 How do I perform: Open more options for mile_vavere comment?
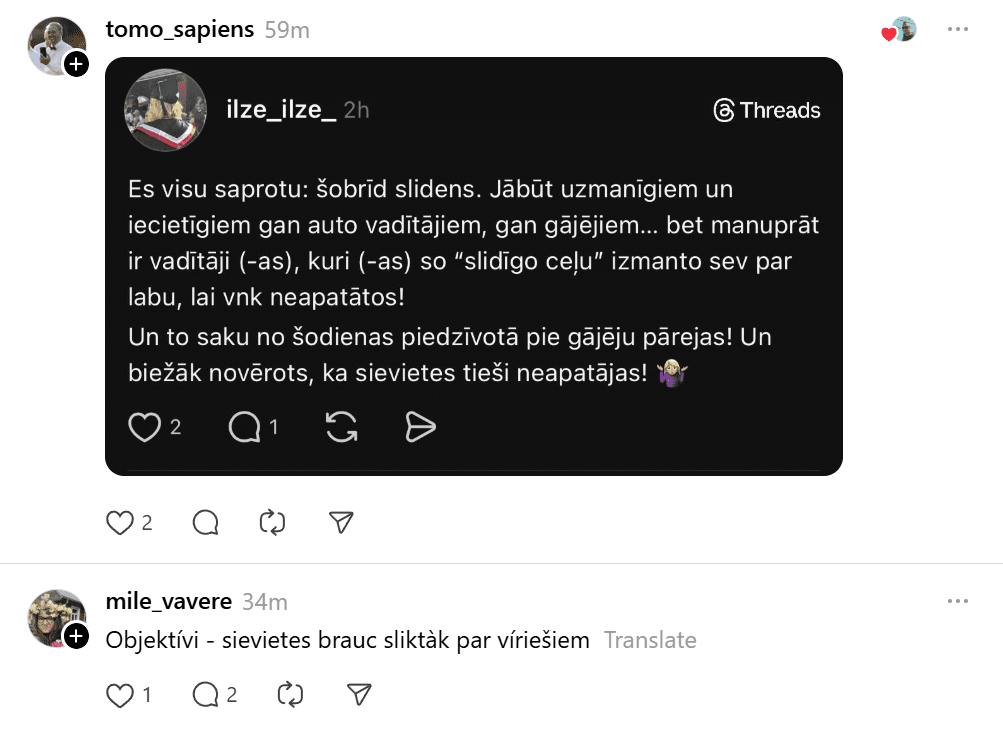958,602
